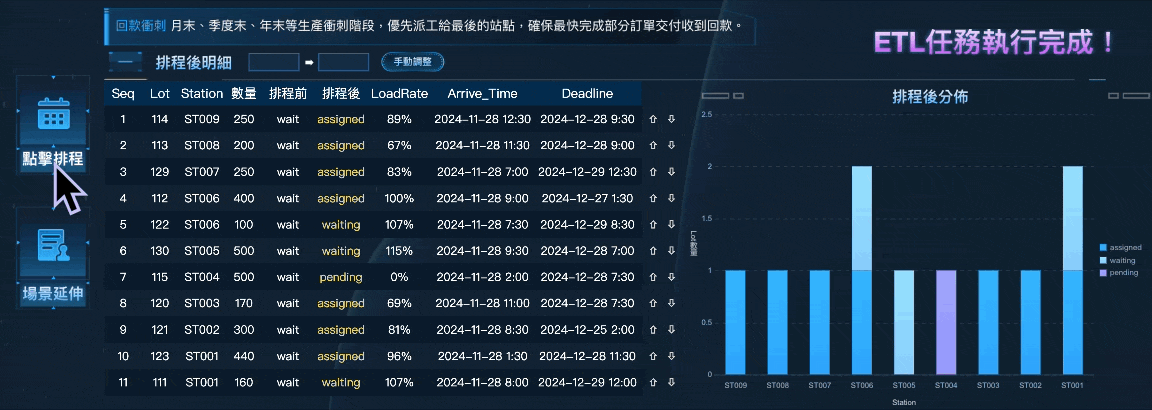
Task: Toggle pending series in chart legend
Action: pos(1119,272)
